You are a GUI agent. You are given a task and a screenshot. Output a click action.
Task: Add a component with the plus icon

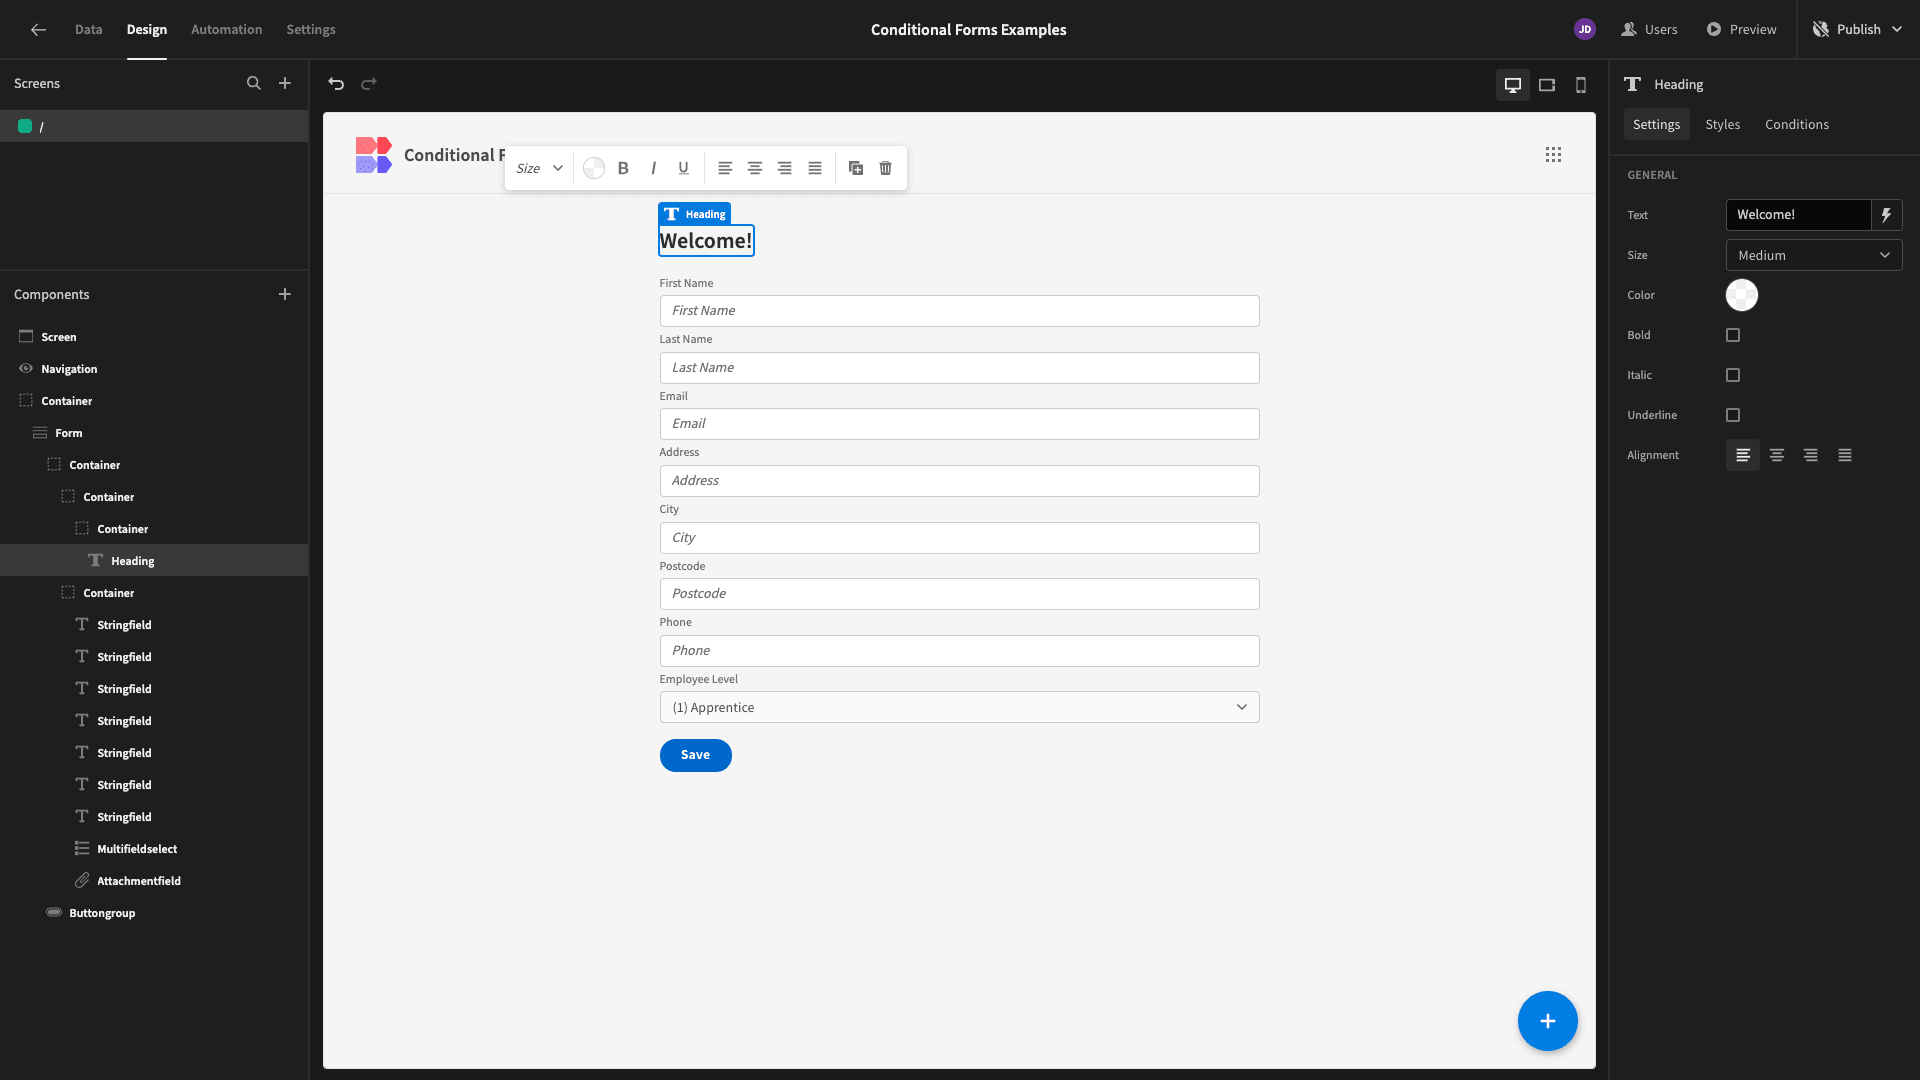pyautogui.click(x=285, y=294)
